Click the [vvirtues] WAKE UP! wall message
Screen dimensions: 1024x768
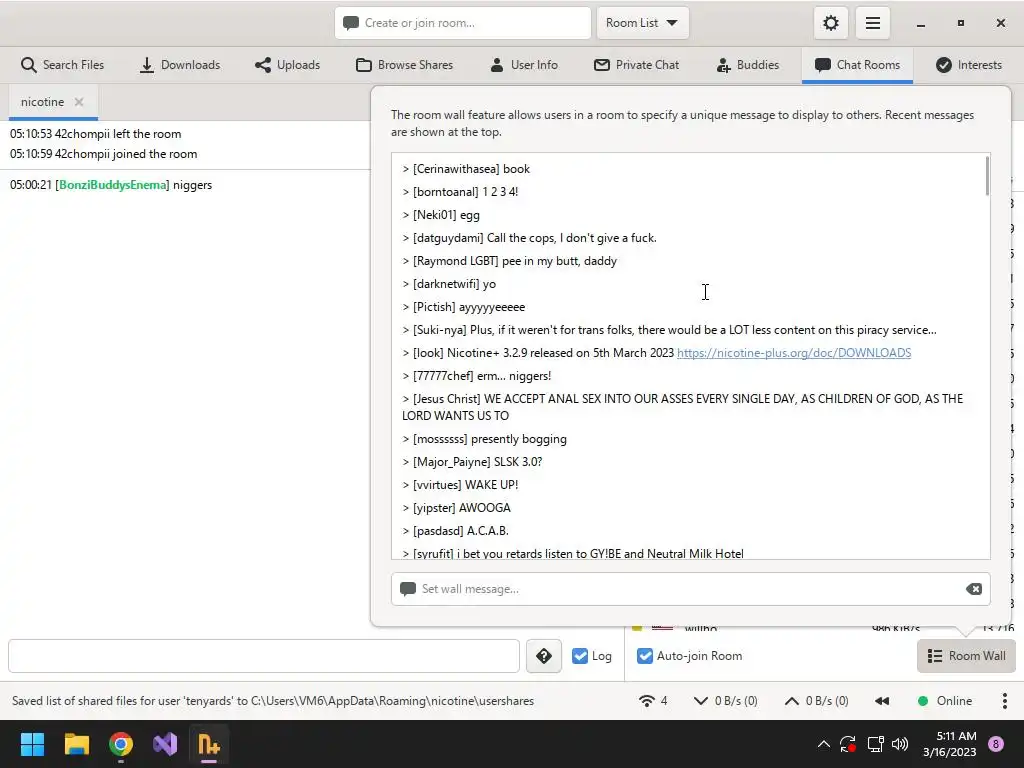tap(460, 485)
